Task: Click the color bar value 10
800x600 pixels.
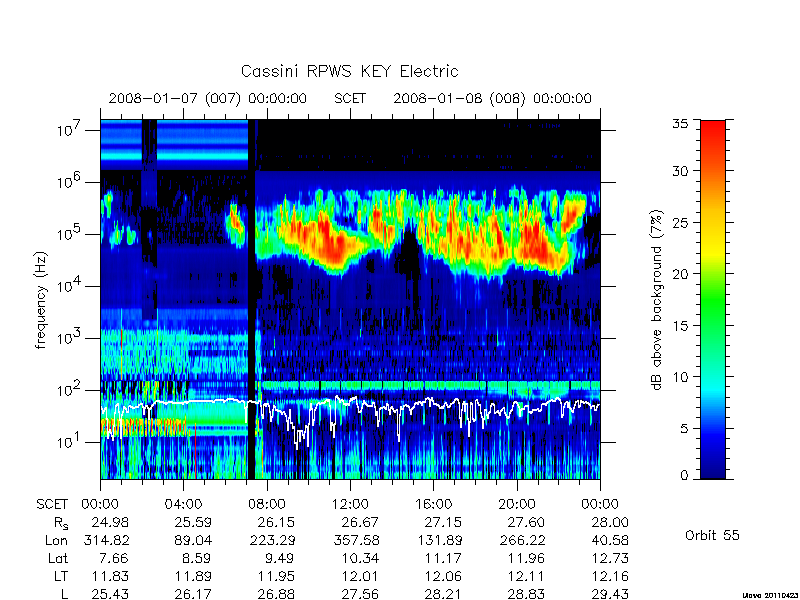Action: click(680, 377)
